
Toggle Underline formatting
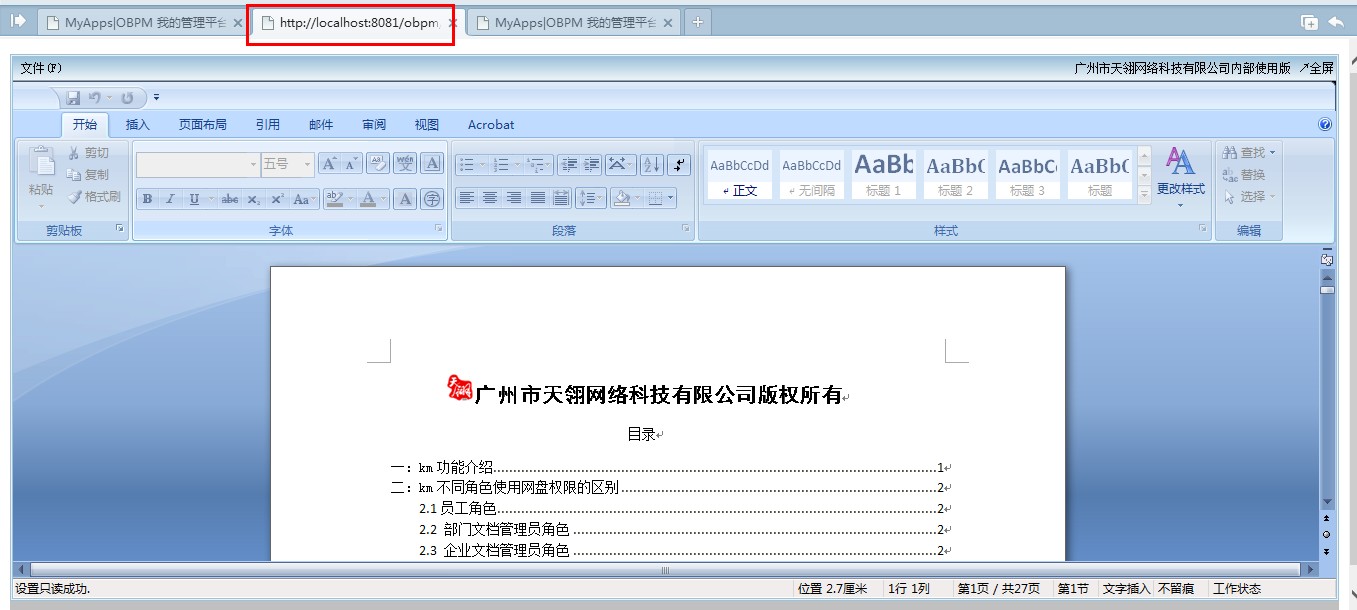click(x=193, y=199)
